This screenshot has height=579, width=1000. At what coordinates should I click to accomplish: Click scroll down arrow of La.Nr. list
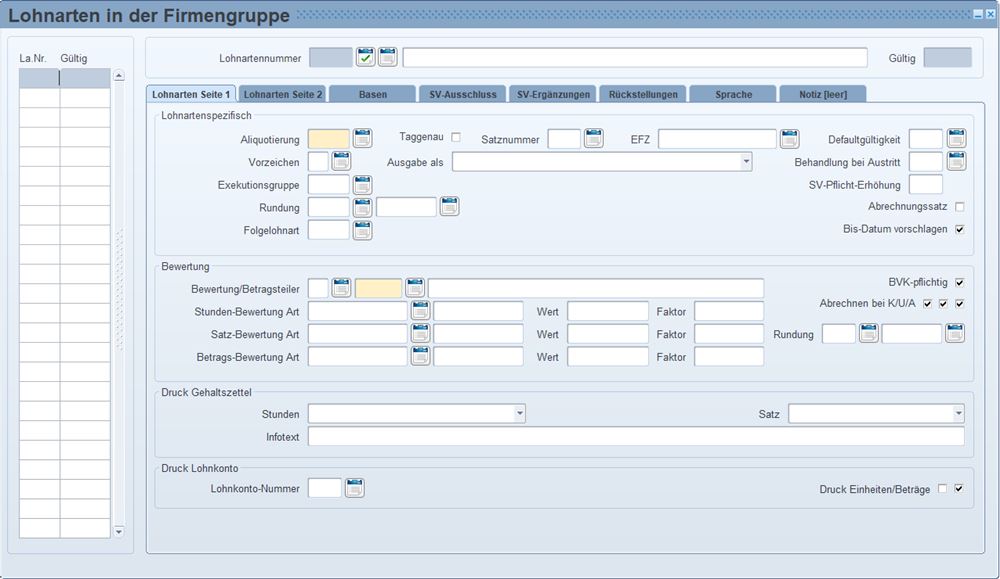point(119,531)
